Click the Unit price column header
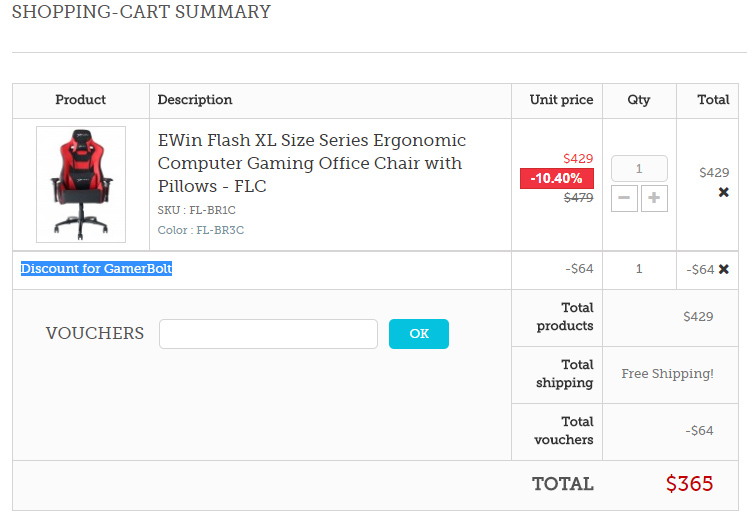This screenshot has height=521, width=747. pyautogui.click(x=561, y=100)
